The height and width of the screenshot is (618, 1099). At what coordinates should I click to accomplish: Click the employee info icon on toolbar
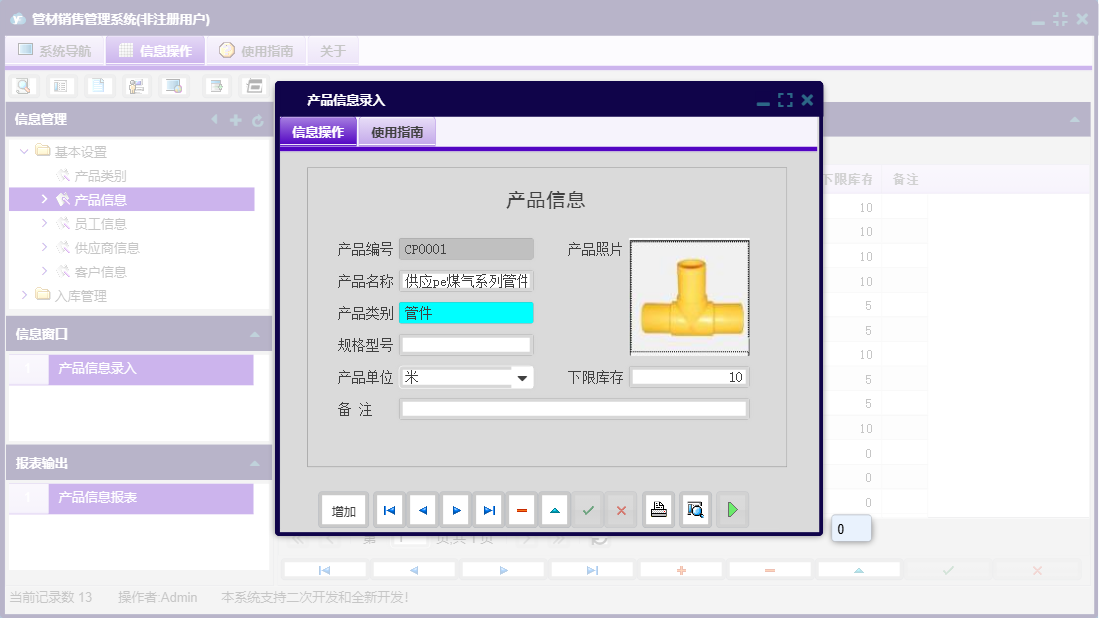136,86
